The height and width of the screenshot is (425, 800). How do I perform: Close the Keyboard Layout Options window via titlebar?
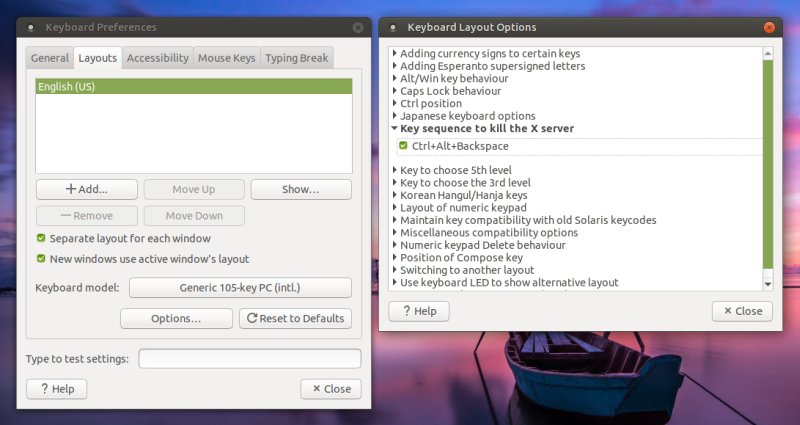click(769, 27)
